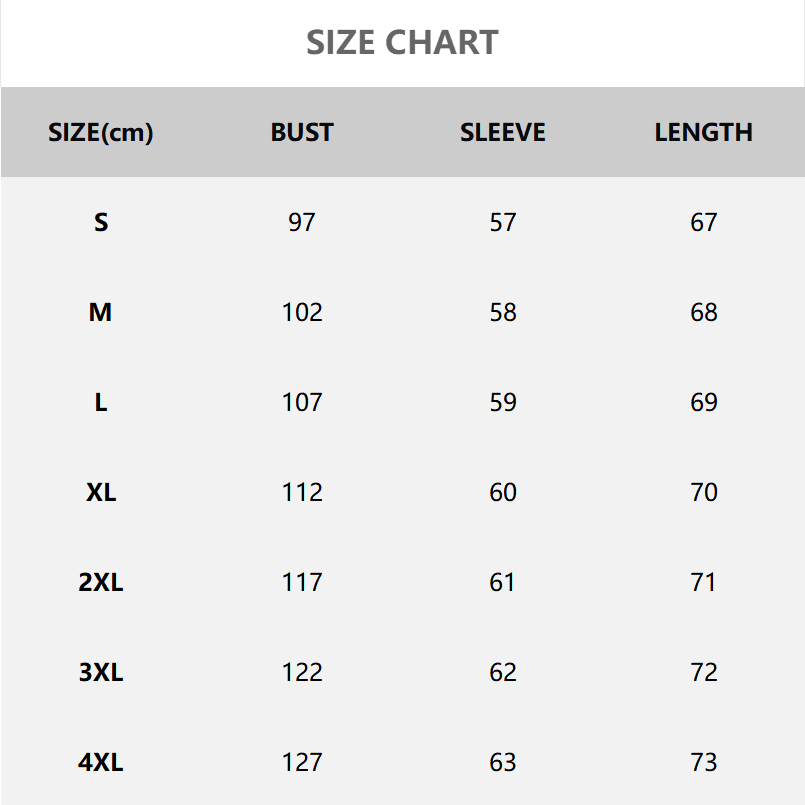Select the 3XL size row label
This screenshot has height=805, width=805.
(101, 672)
